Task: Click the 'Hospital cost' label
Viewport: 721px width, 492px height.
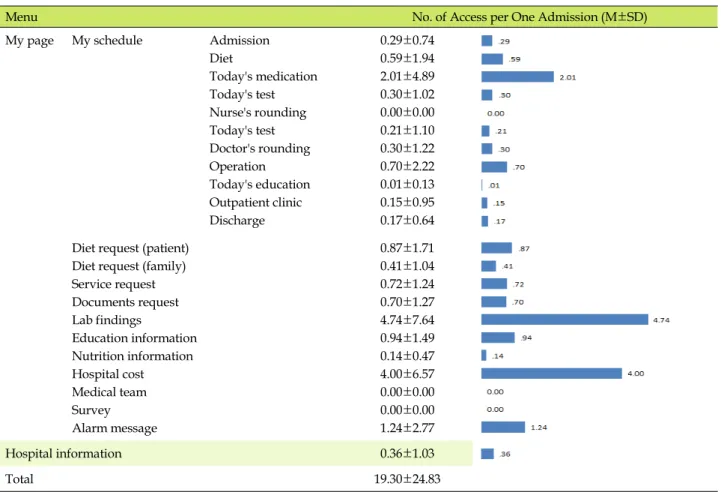Action: 108,374
